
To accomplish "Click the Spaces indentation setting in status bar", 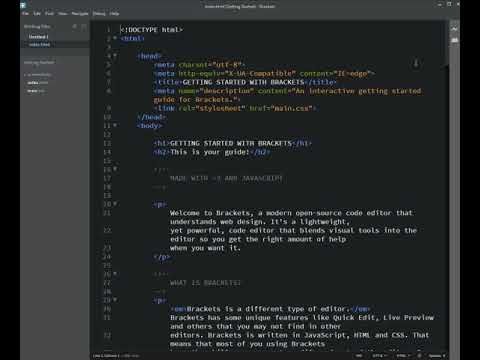I will [x=436, y=356].
